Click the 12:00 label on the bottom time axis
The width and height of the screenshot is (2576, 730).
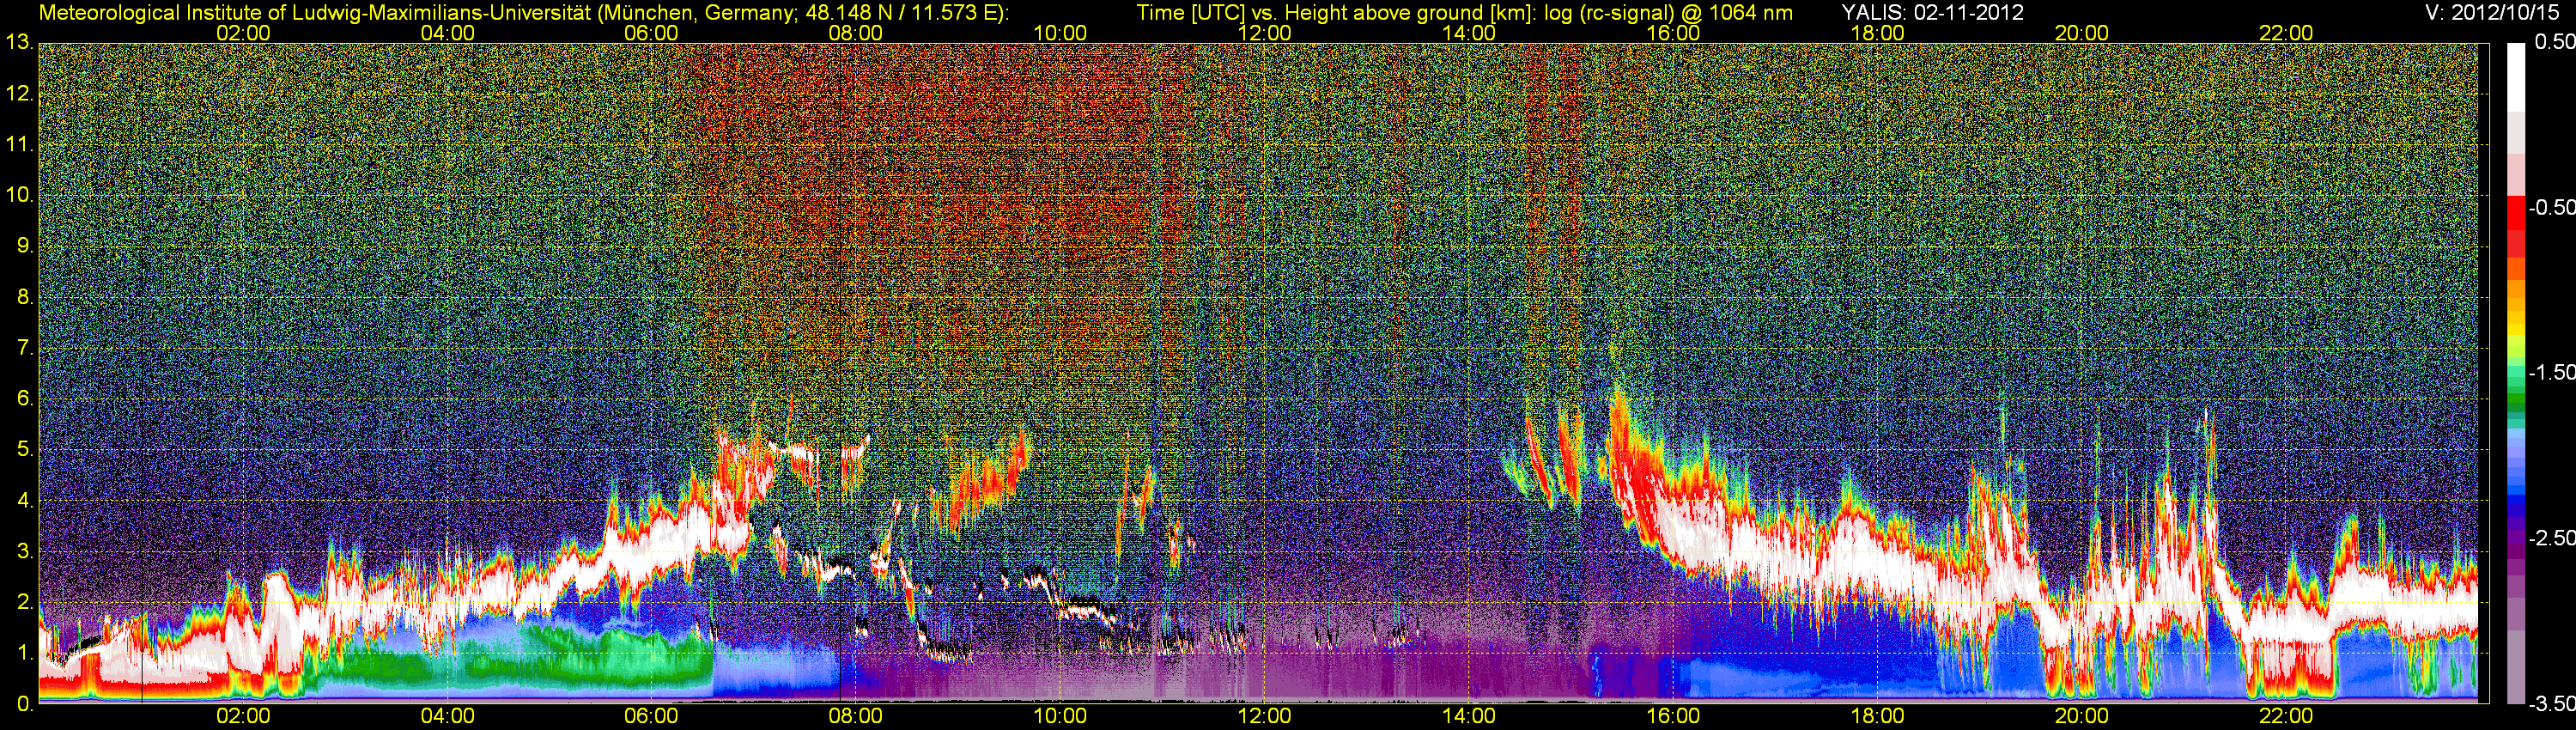pyautogui.click(x=1264, y=716)
